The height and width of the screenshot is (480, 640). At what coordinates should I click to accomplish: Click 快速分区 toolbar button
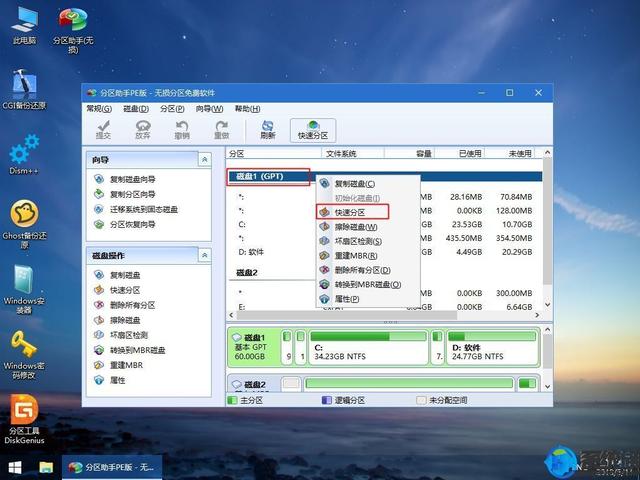point(313,130)
